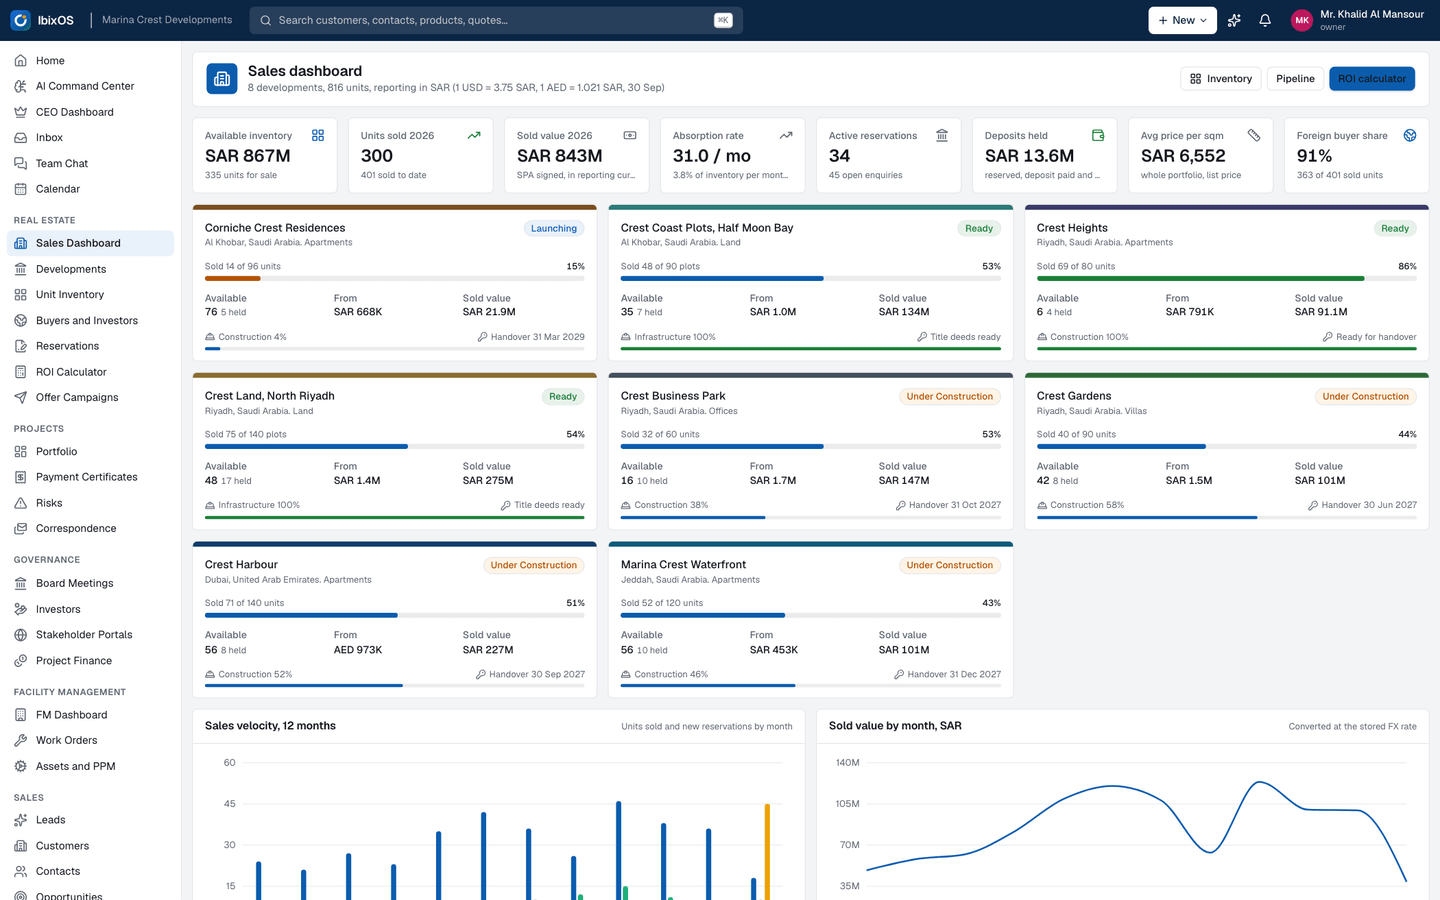Click the Crest Harbour construction progress bar
Image resolution: width=1440 pixels, height=900 pixels.
395,686
